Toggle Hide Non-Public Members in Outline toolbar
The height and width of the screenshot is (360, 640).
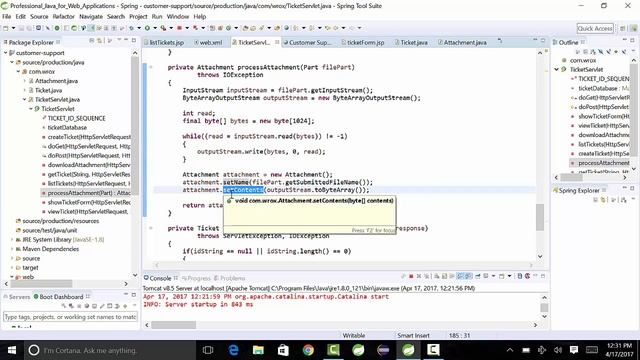point(616,52)
